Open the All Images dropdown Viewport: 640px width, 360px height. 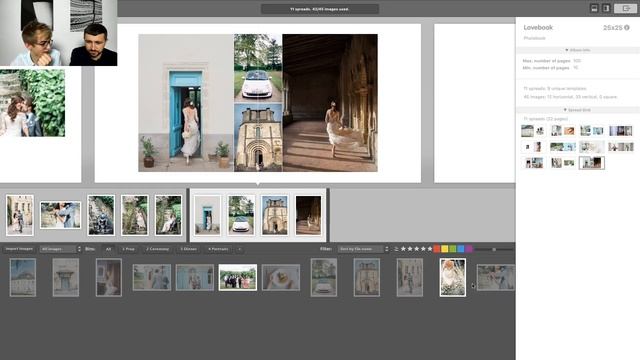(60, 249)
